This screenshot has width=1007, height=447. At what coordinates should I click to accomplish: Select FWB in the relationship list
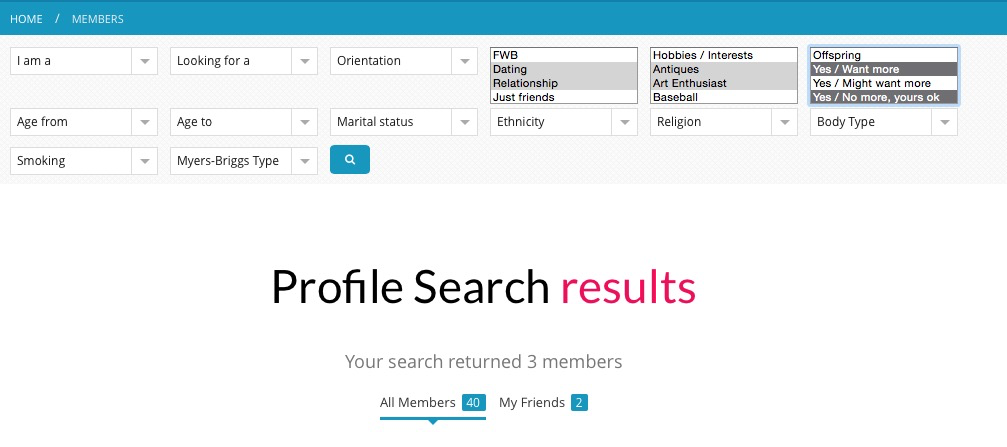click(x=563, y=55)
